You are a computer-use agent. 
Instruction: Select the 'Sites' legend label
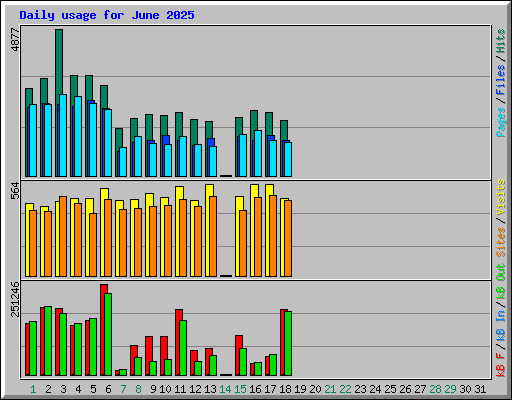point(501,242)
